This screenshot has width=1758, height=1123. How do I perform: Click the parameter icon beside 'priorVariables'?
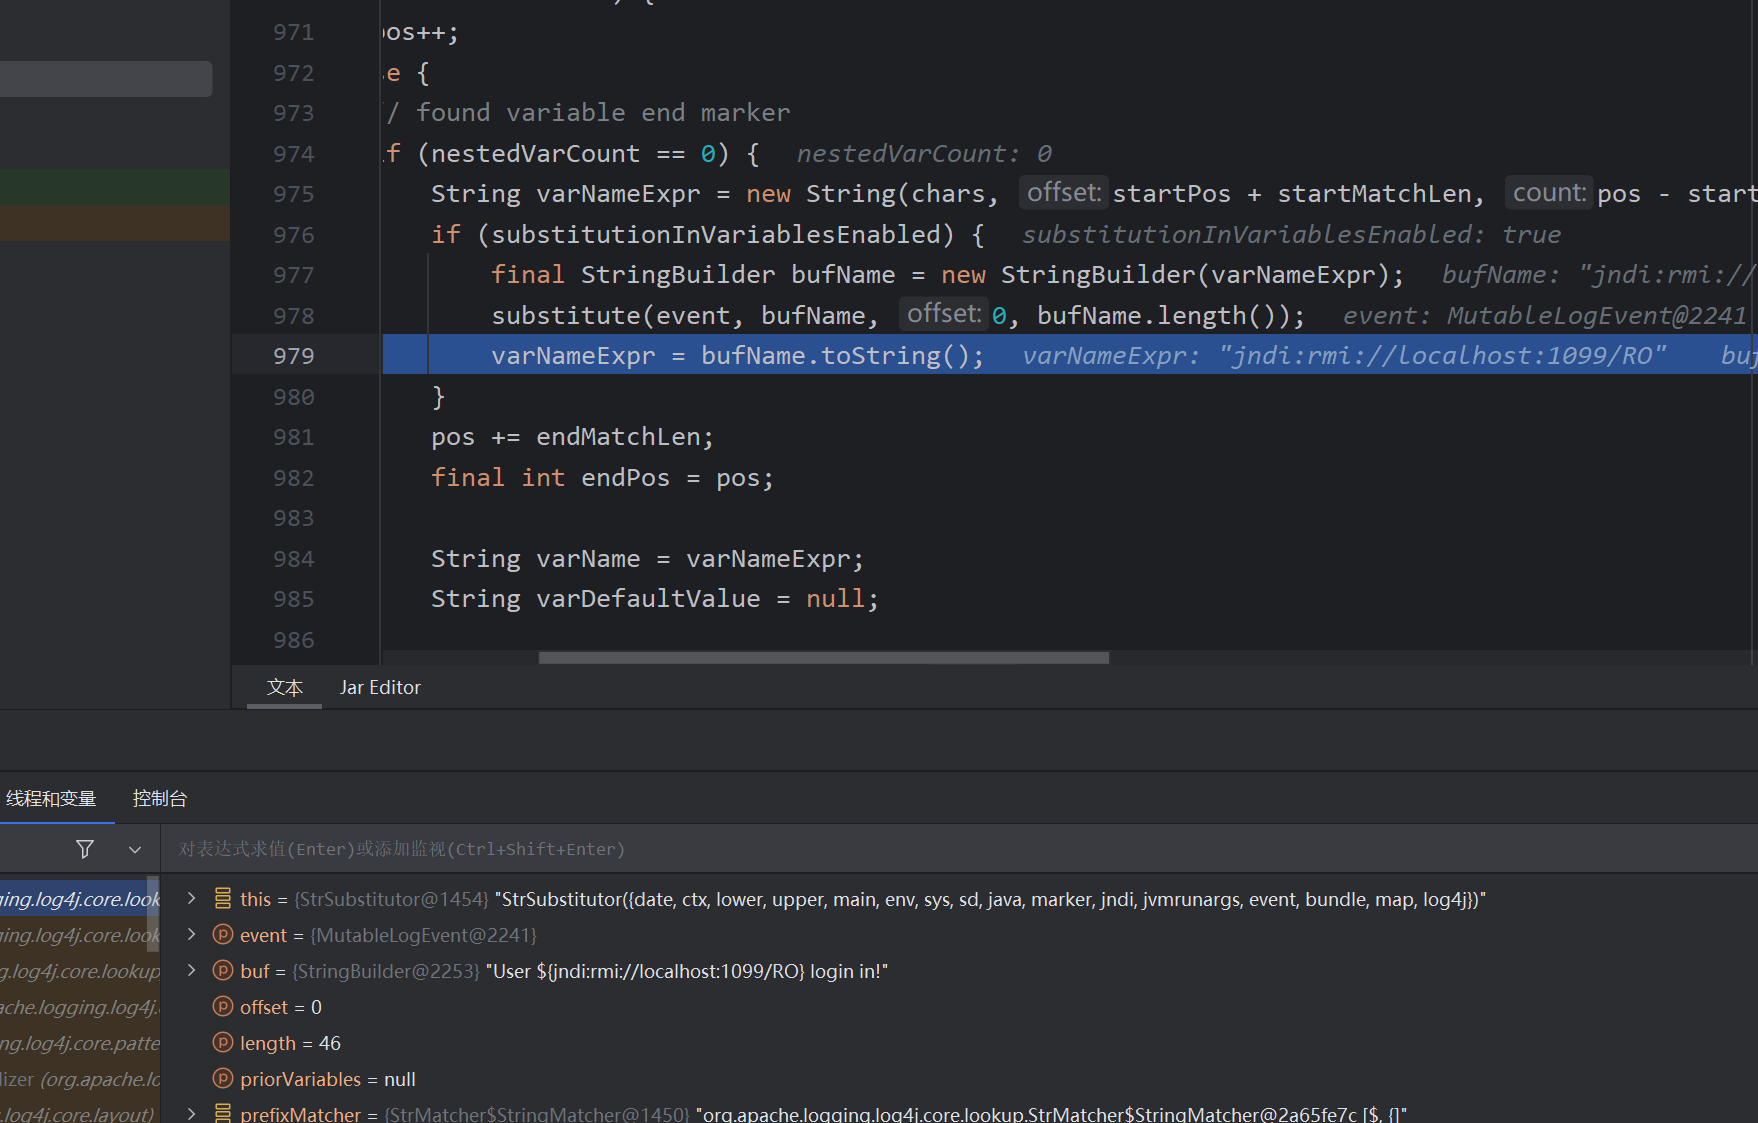tap(223, 1079)
